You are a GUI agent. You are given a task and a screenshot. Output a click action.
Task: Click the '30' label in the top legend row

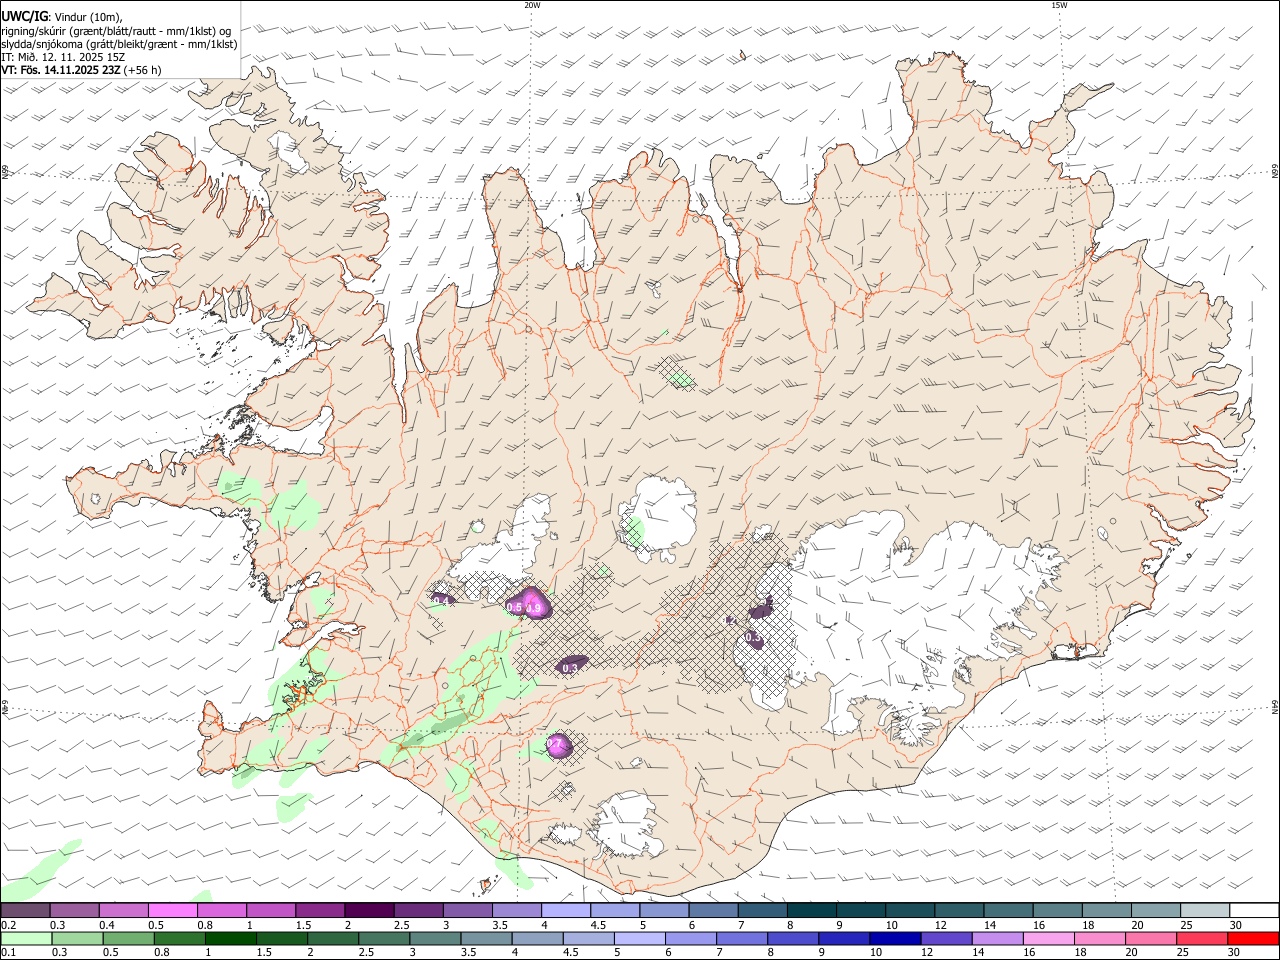tap(1236, 925)
